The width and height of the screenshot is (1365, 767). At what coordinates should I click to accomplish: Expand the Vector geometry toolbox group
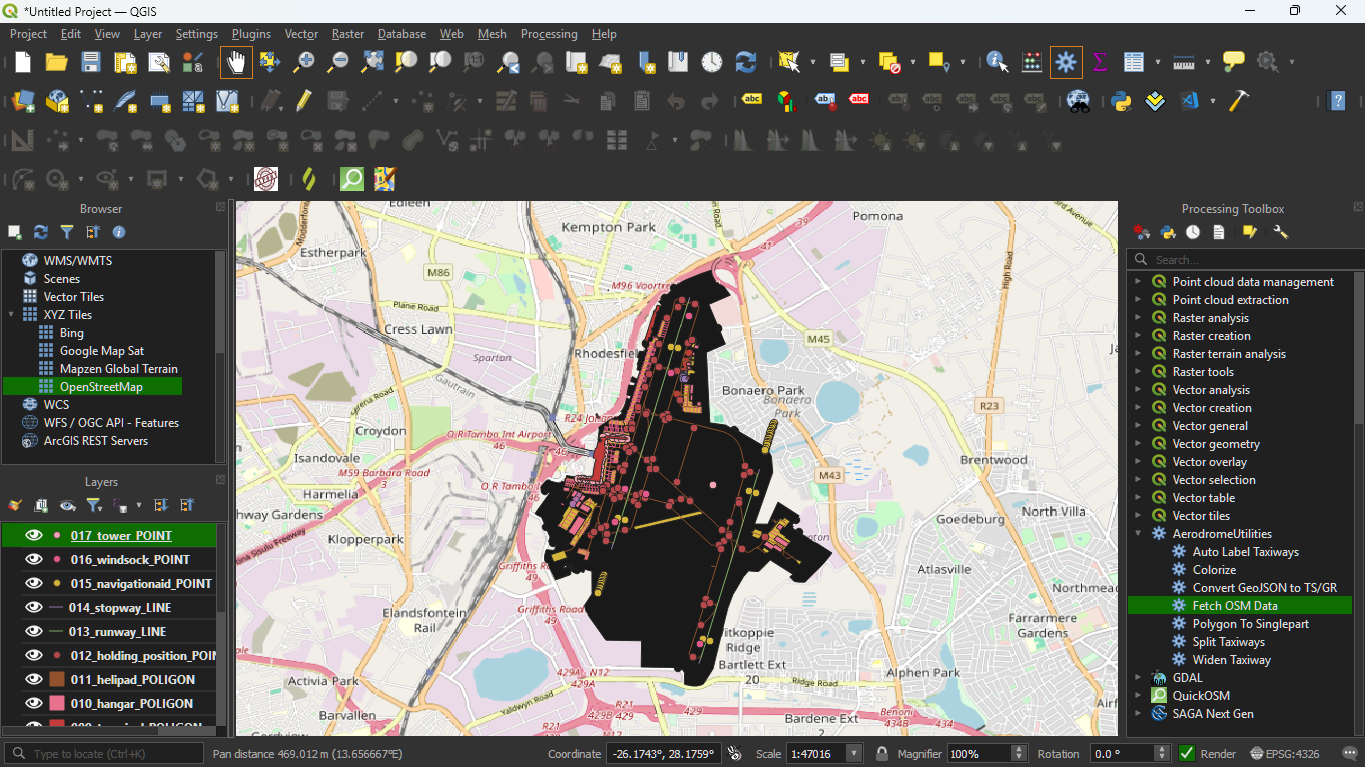tap(1138, 444)
